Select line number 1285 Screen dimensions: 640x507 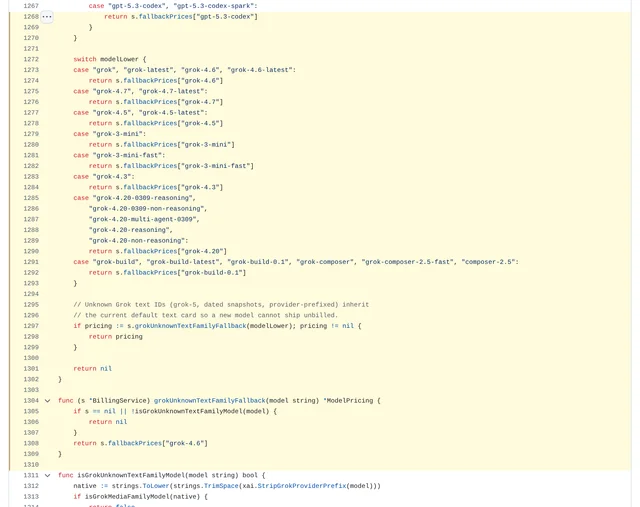tap(31, 198)
